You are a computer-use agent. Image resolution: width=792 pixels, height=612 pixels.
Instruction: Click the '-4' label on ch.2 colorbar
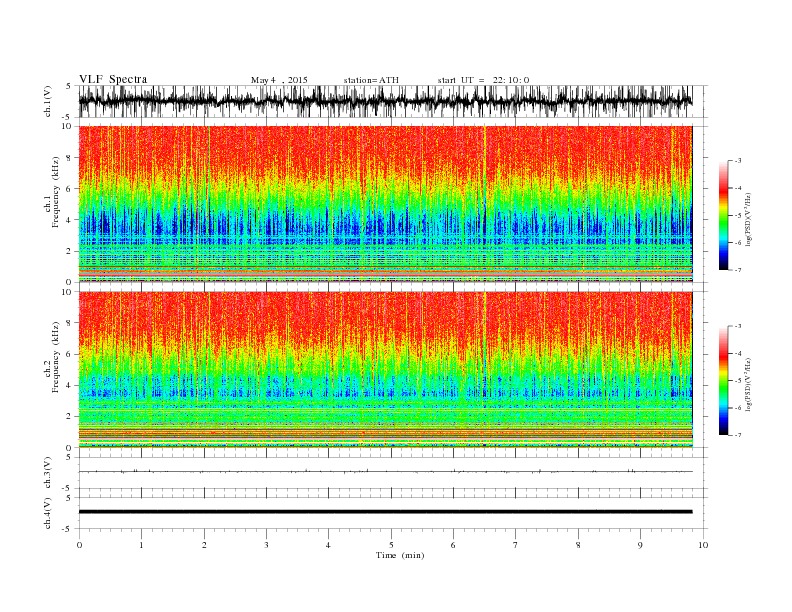pyautogui.click(x=737, y=353)
